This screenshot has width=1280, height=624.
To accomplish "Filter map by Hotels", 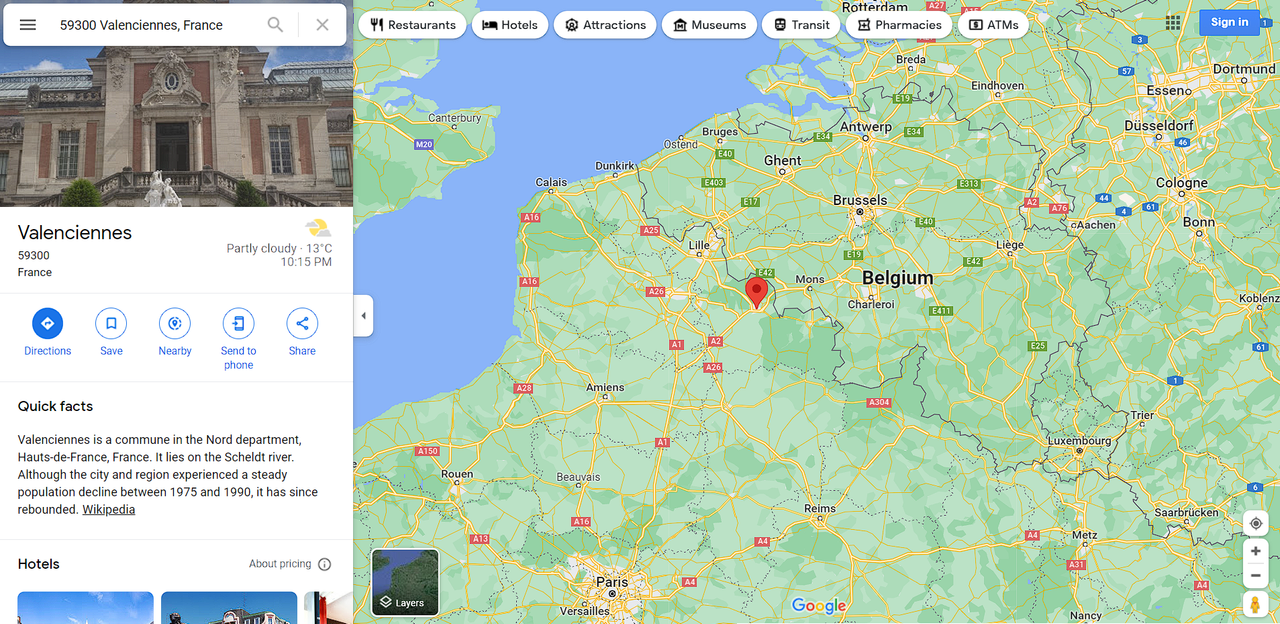I will tap(510, 25).
